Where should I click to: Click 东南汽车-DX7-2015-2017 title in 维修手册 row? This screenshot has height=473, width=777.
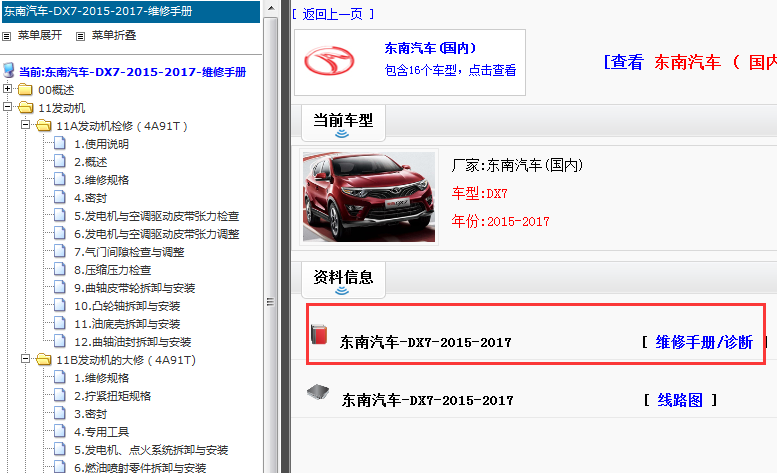coord(426,342)
